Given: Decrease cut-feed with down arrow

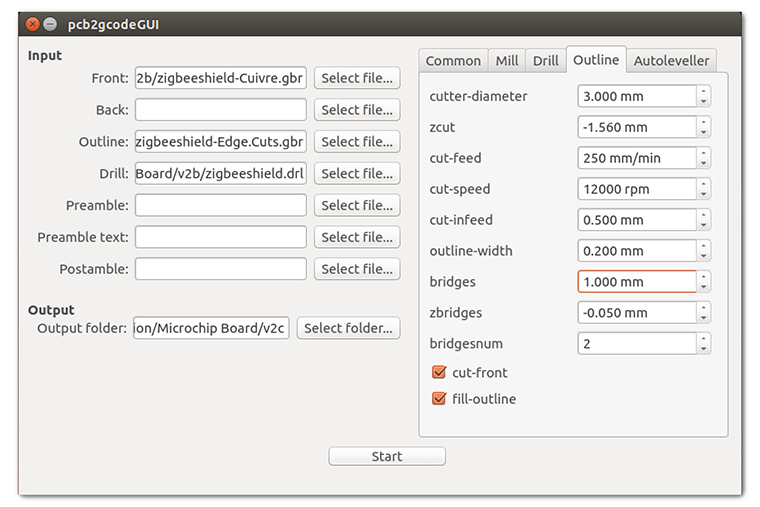Looking at the screenshot, I should (x=703, y=164).
